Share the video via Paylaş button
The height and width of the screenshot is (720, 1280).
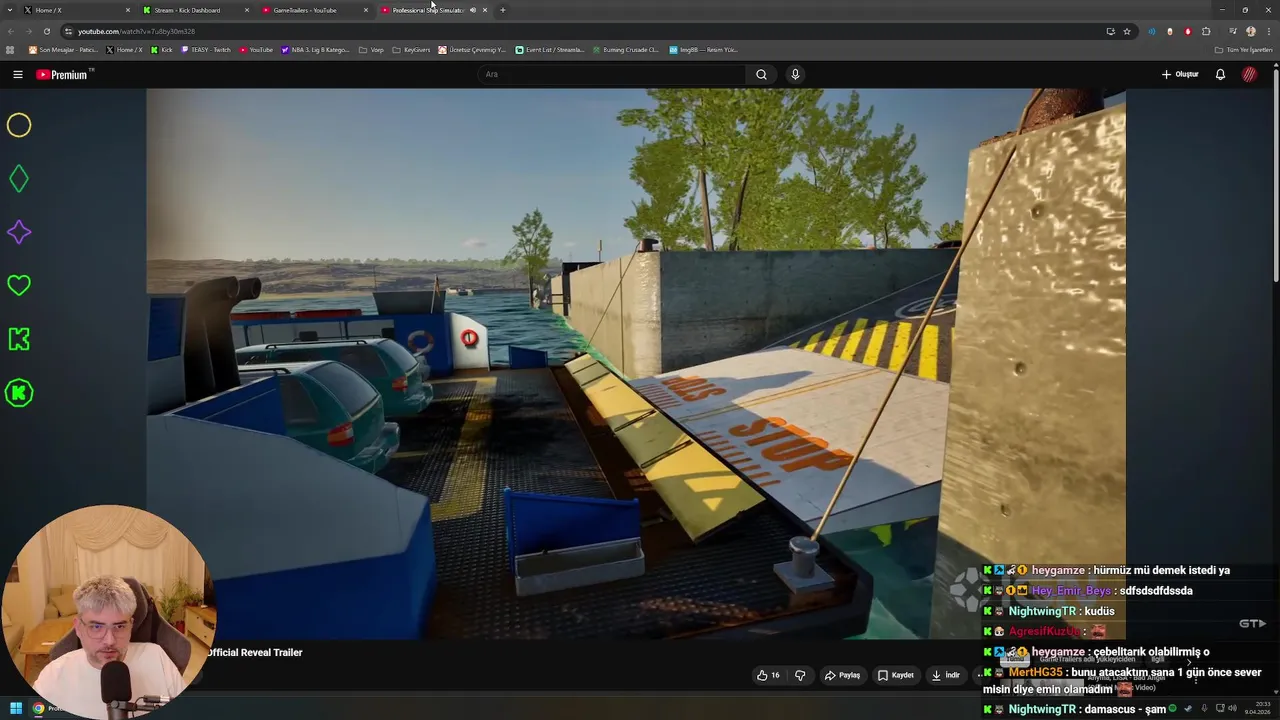tap(842, 675)
